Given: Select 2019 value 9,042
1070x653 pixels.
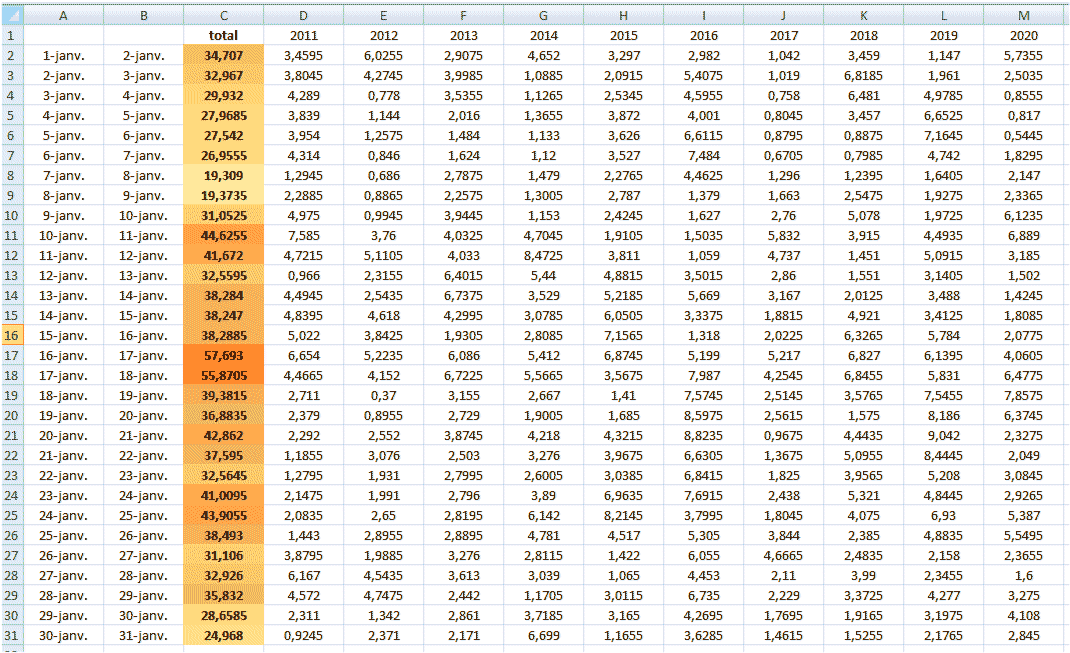Looking at the screenshot, I should (x=944, y=436).
